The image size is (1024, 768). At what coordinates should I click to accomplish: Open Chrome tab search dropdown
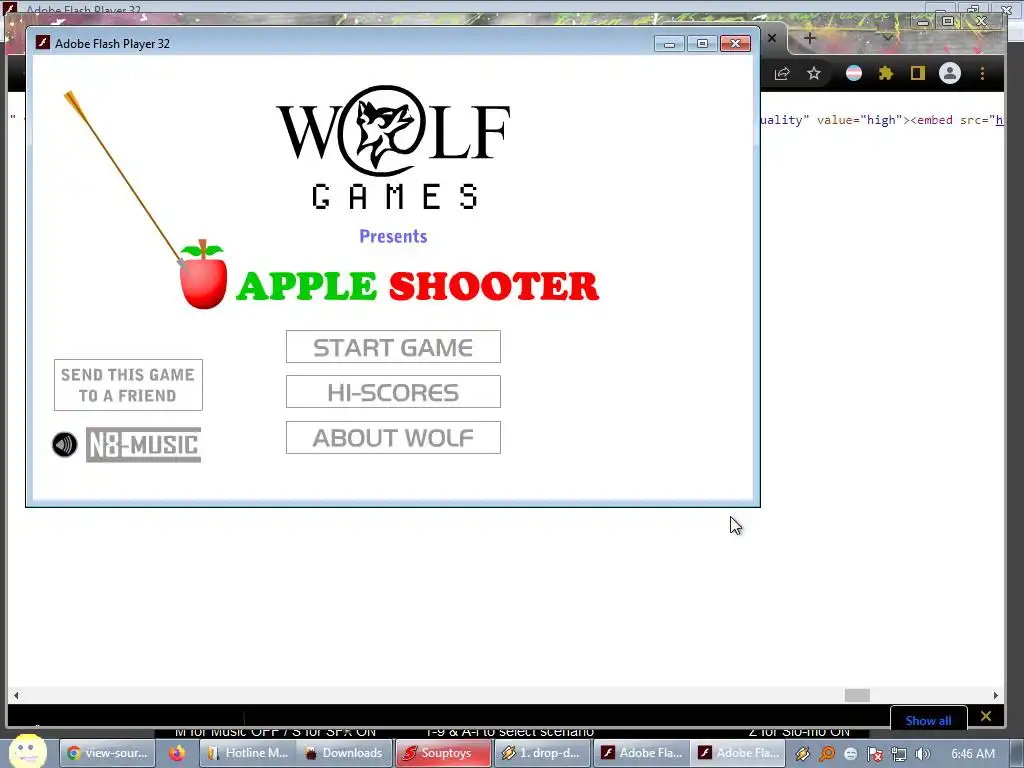tap(888, 38)
